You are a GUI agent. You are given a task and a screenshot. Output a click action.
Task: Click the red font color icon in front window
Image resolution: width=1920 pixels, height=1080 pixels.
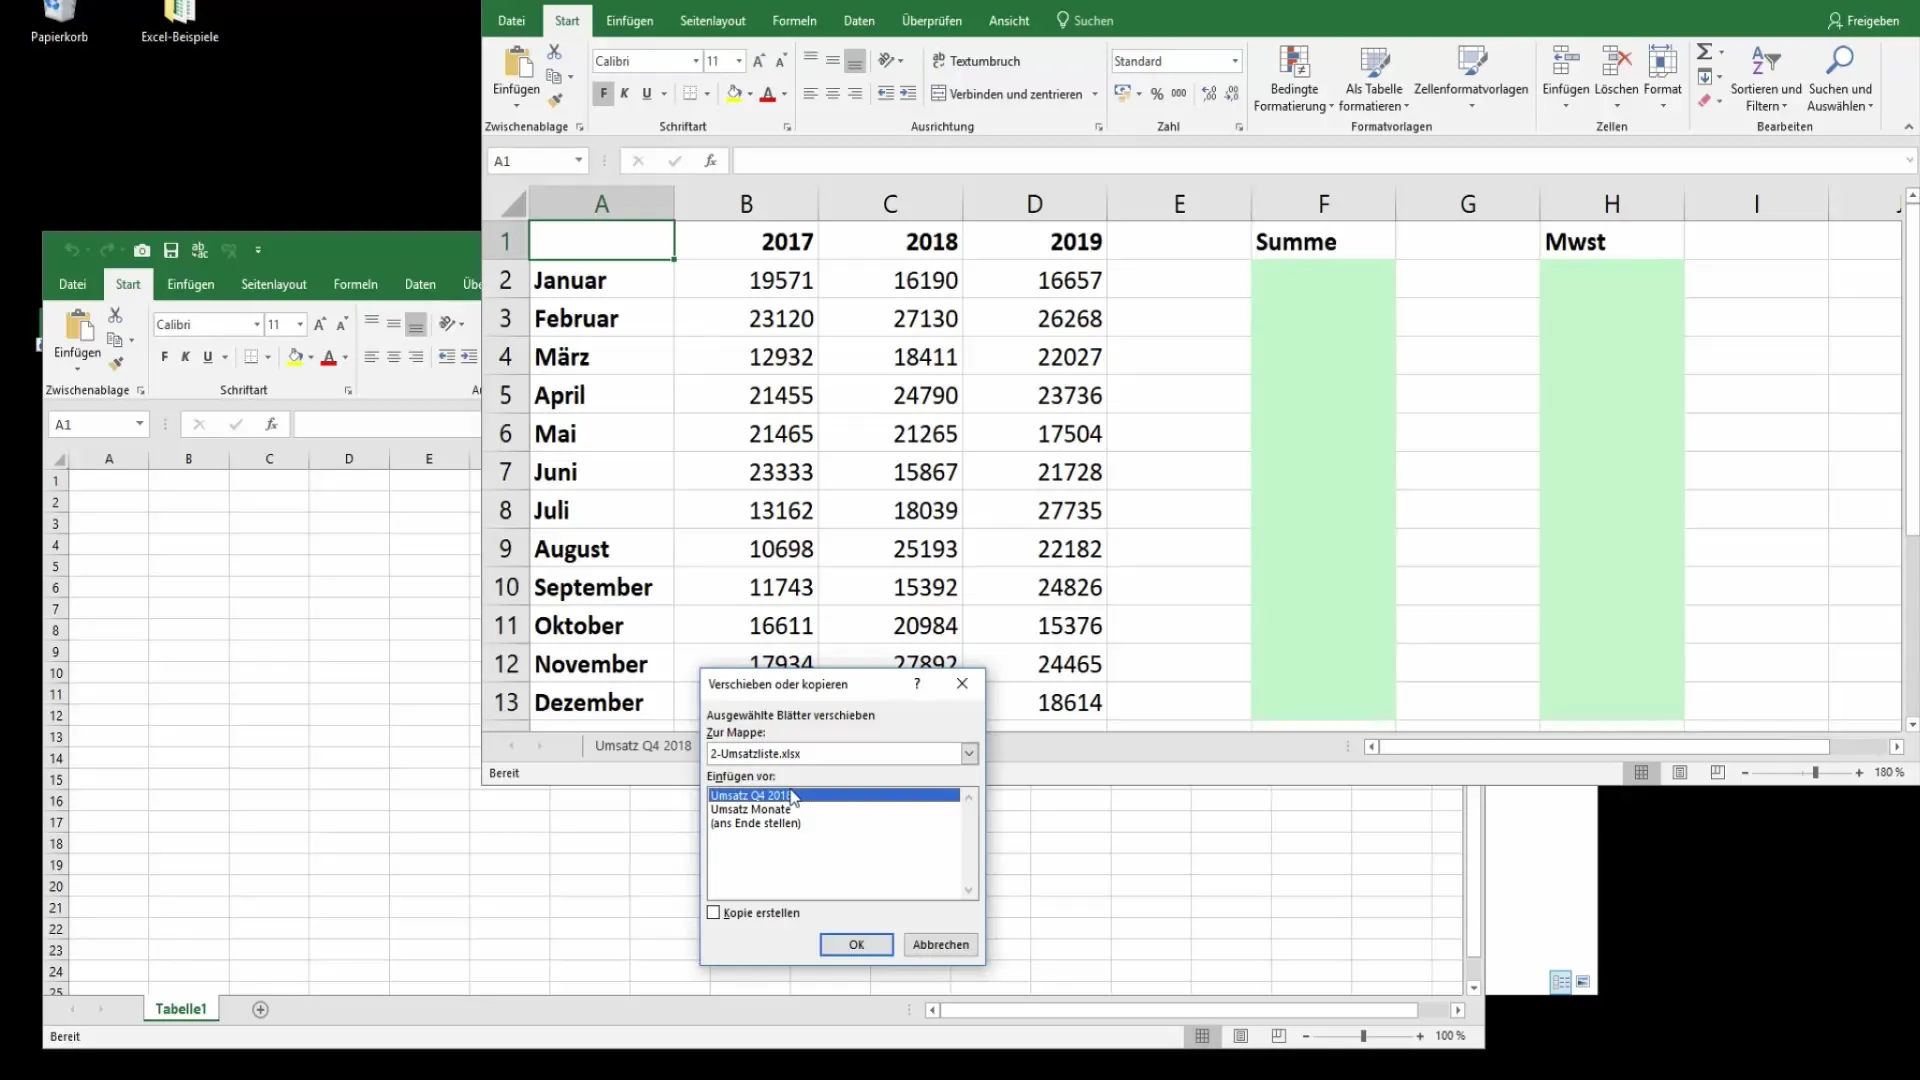click(x=768, y=93)
